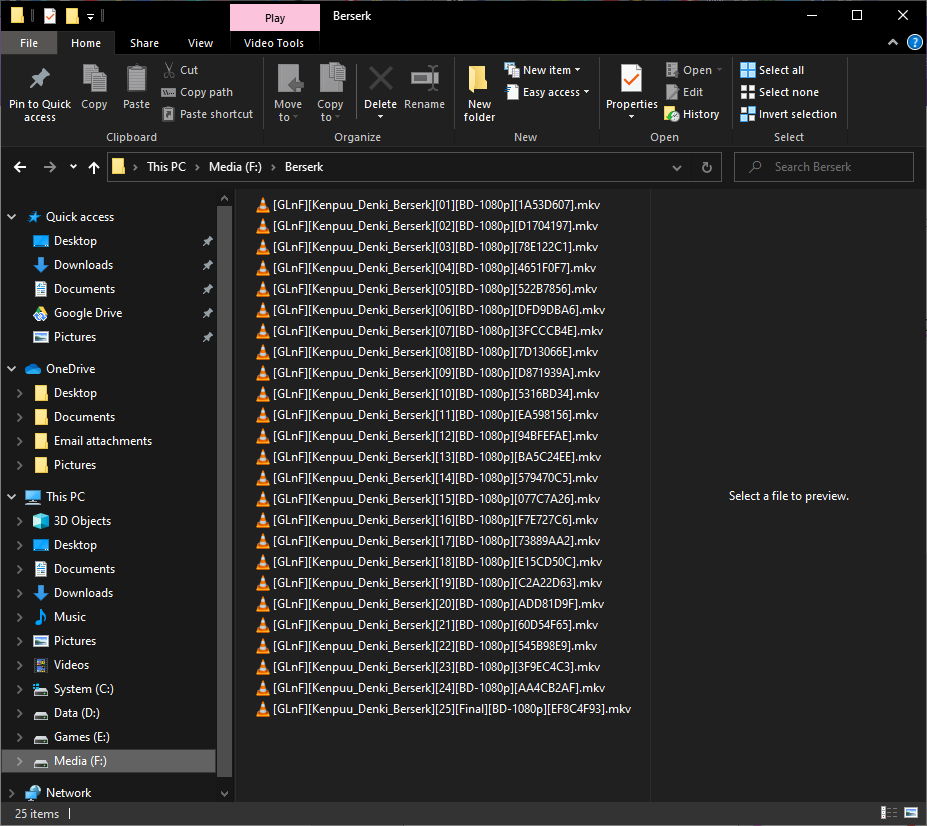Click the Copy icon in Clipboard group
The image size is (927, 826).
(94, 79)
